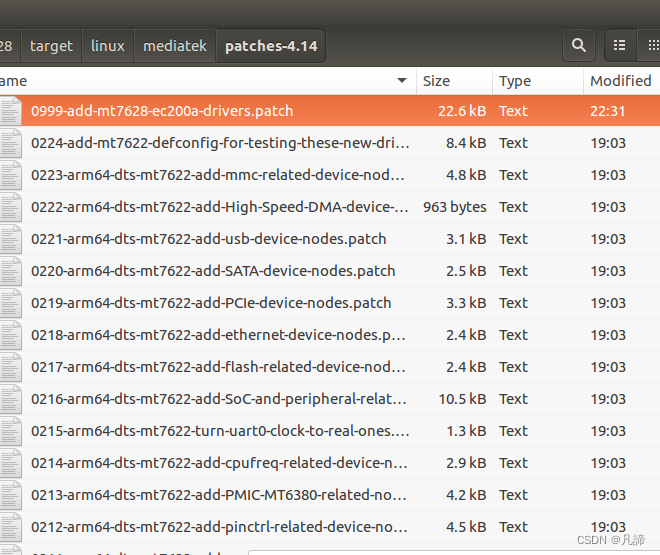Screen dimensions: 660x555
Task: Go to the linux folder in path bar
Action: coord(108,45)
